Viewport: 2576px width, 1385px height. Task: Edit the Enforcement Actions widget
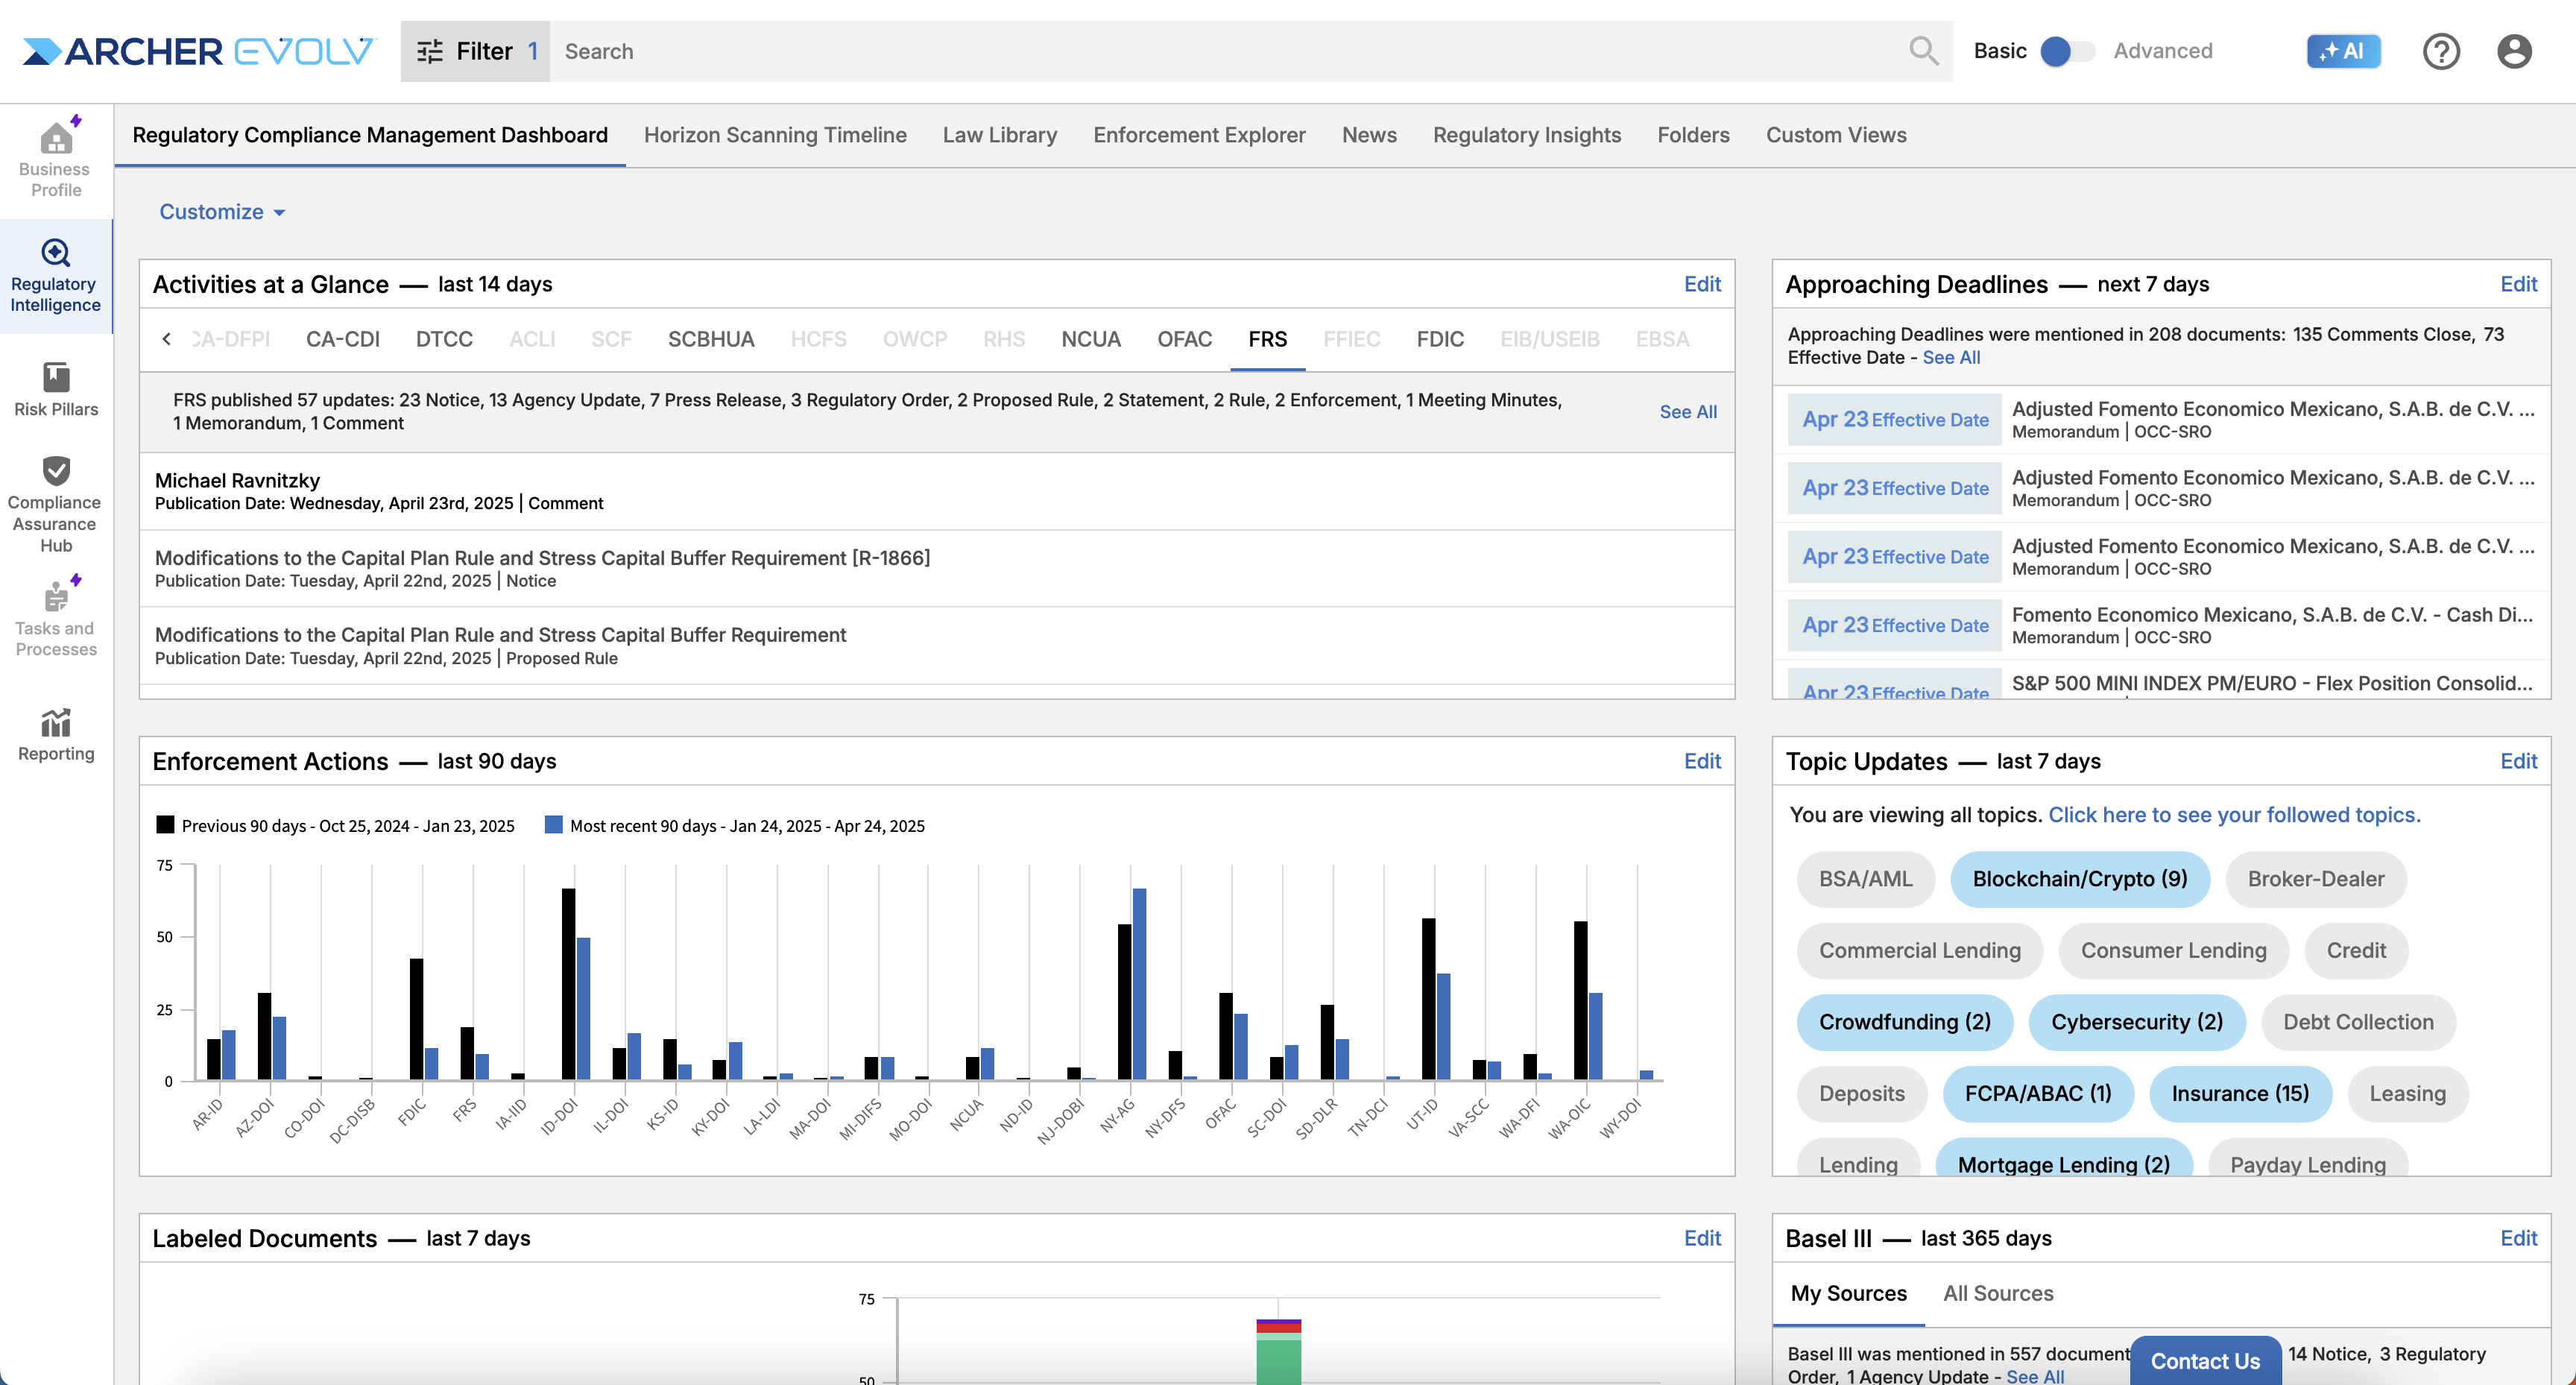tap(1701, 761)
